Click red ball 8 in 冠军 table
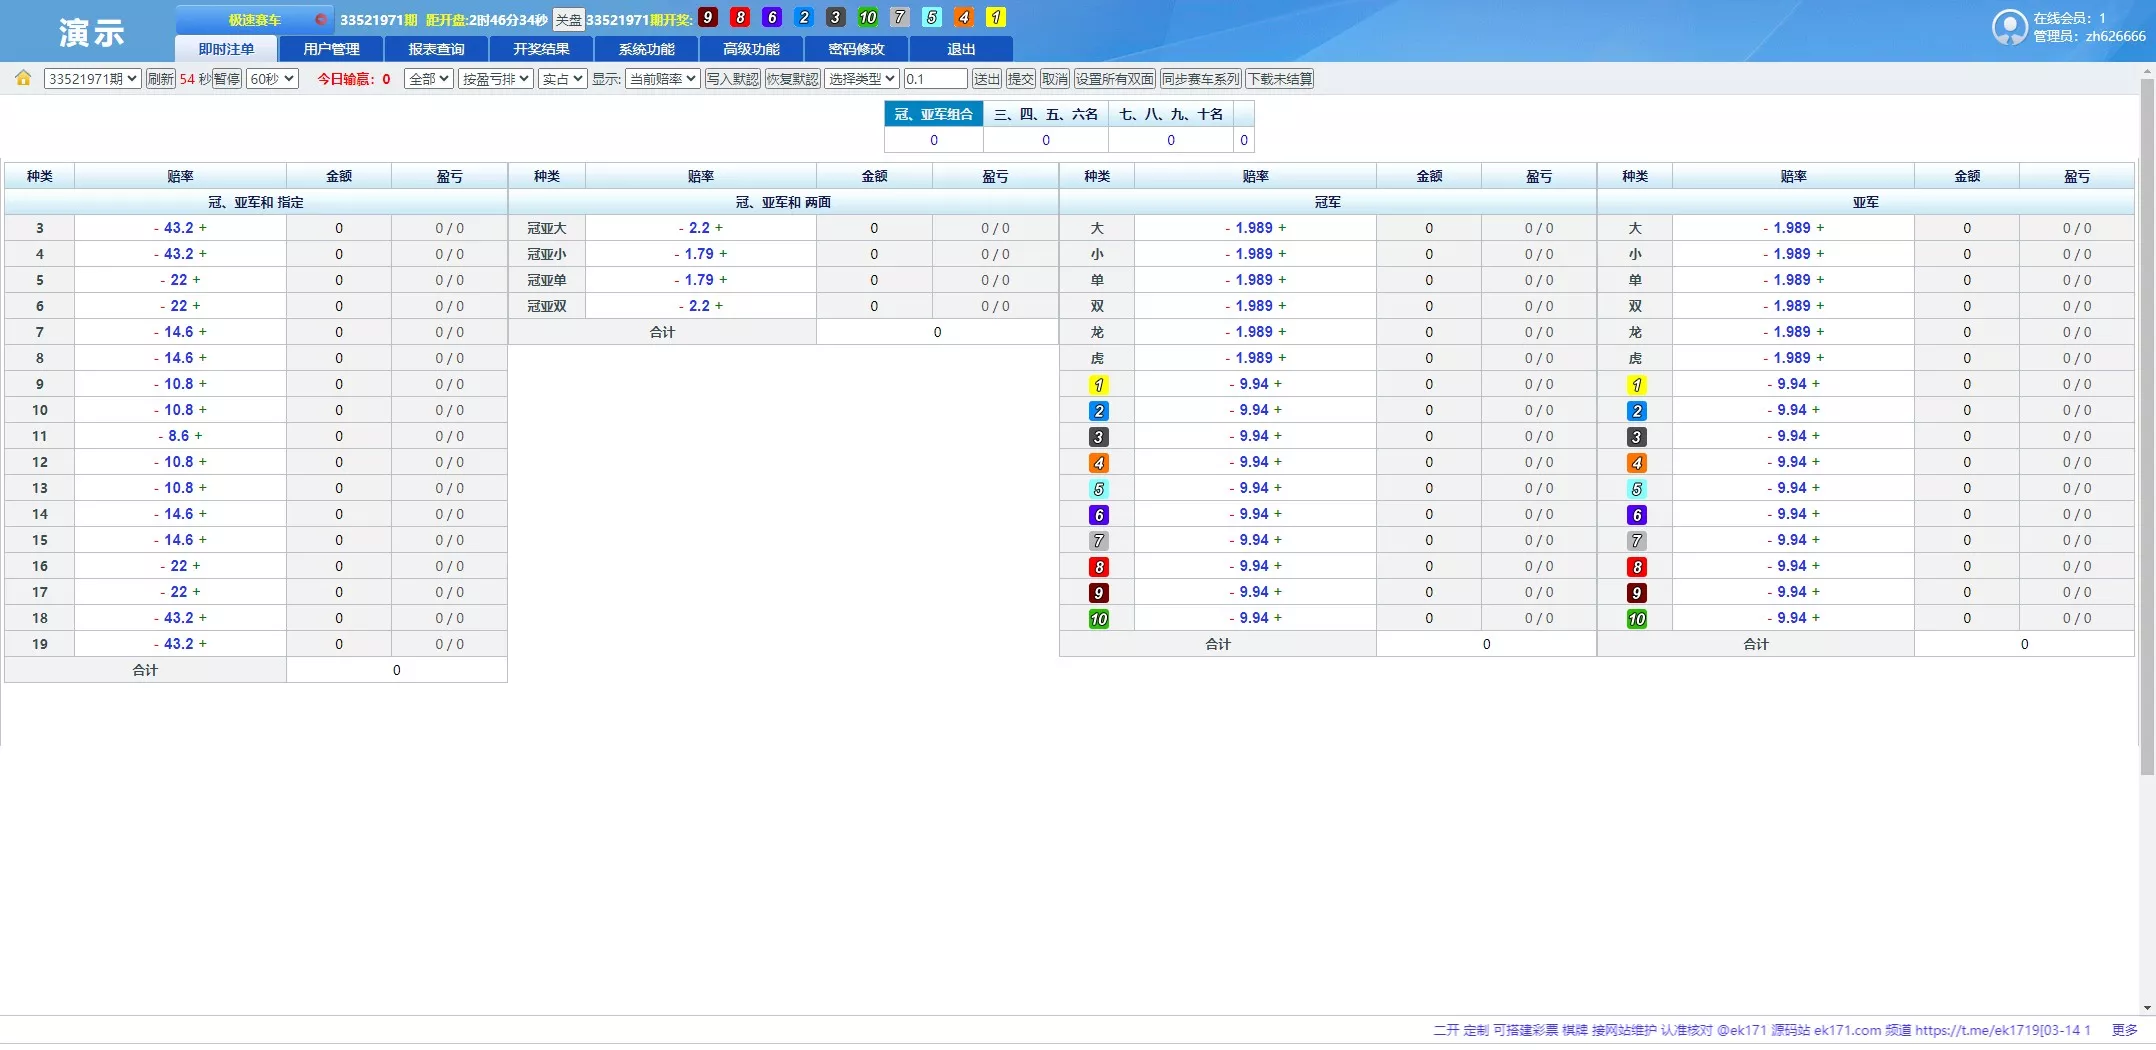Image resolution: width=2156 pixels, height=1050 pixels. pos(1098,567)
